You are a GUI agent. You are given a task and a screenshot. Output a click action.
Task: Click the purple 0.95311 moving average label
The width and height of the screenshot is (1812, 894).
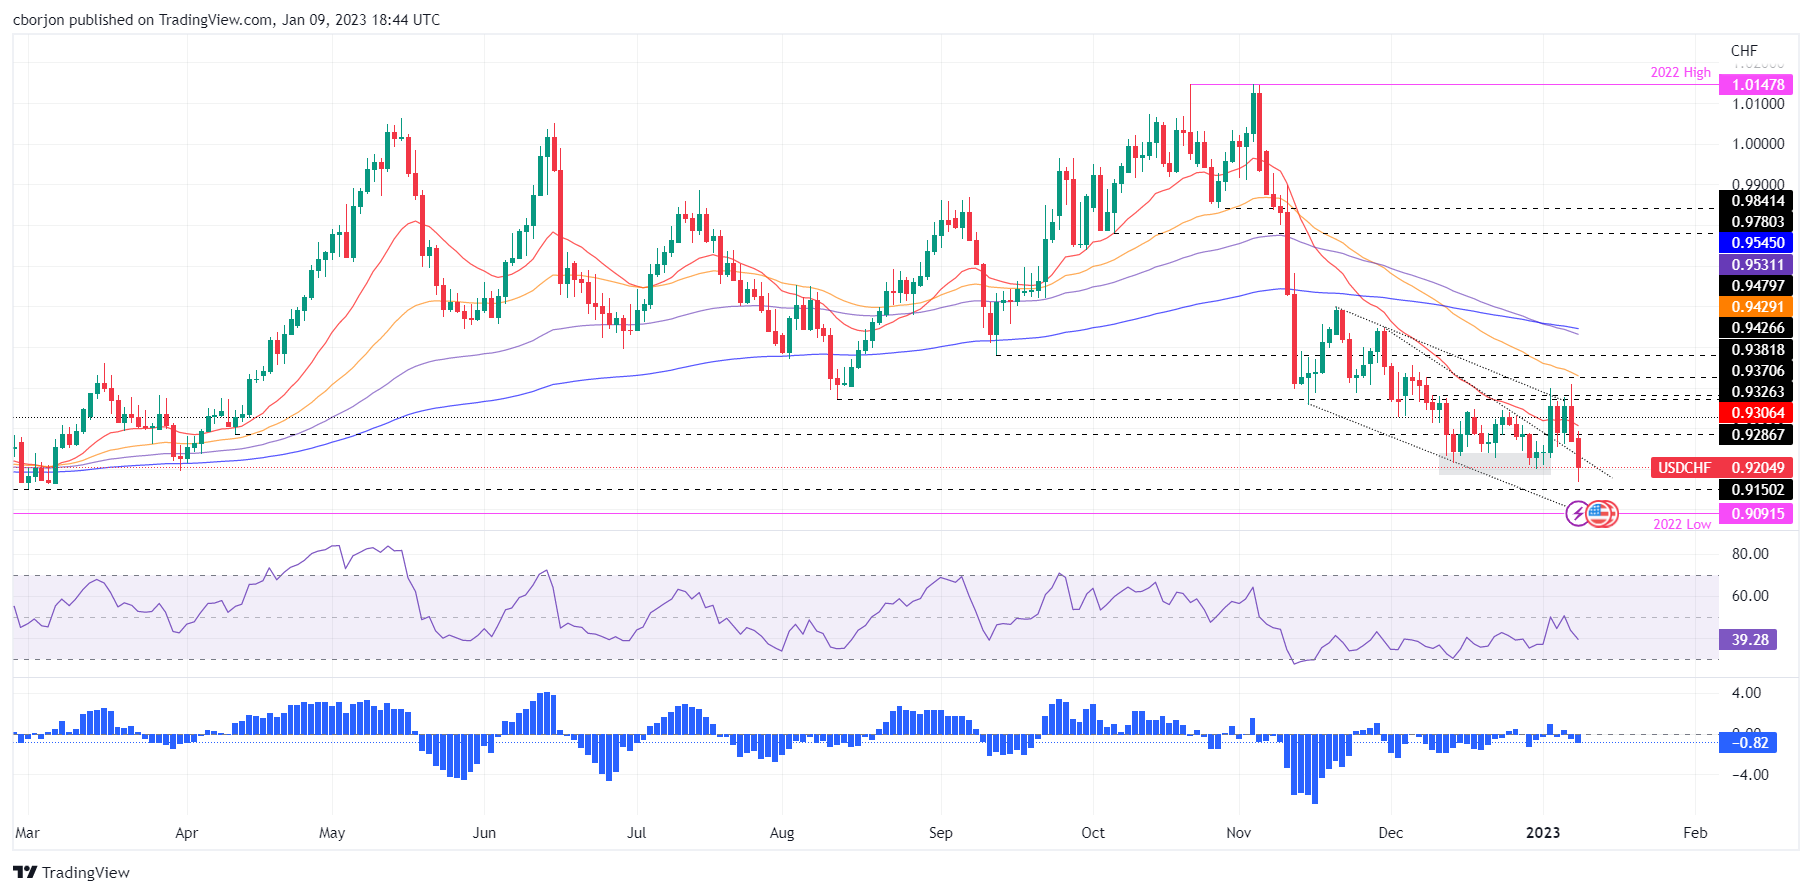1756,265
